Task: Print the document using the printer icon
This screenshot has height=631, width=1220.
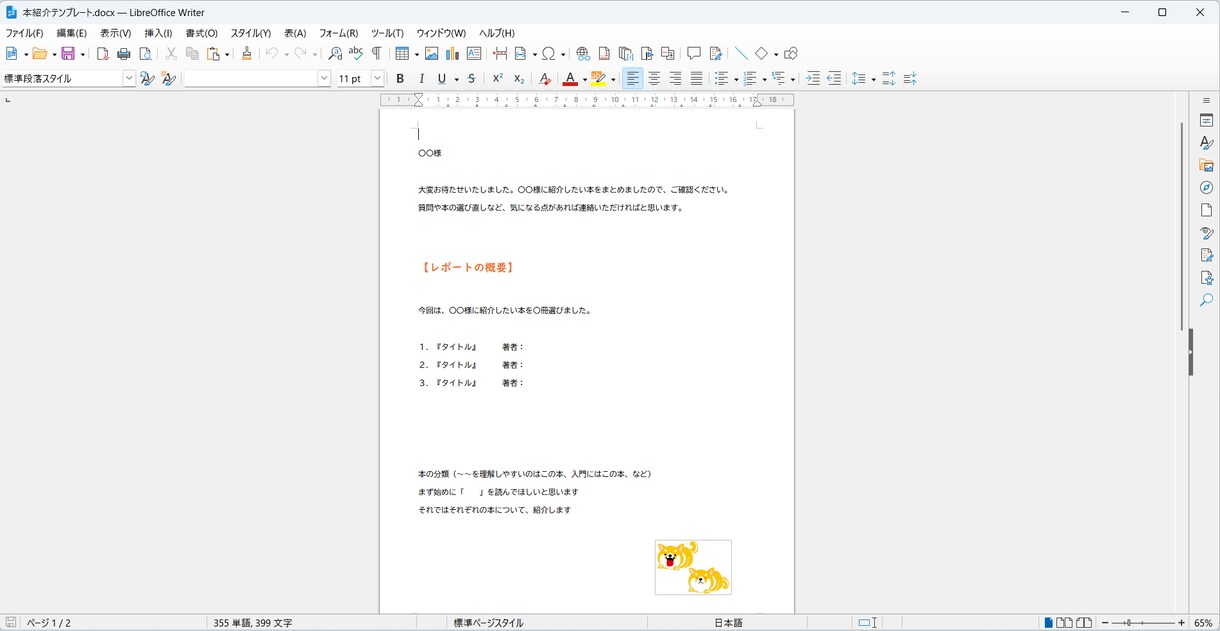Action: (124, 54)
